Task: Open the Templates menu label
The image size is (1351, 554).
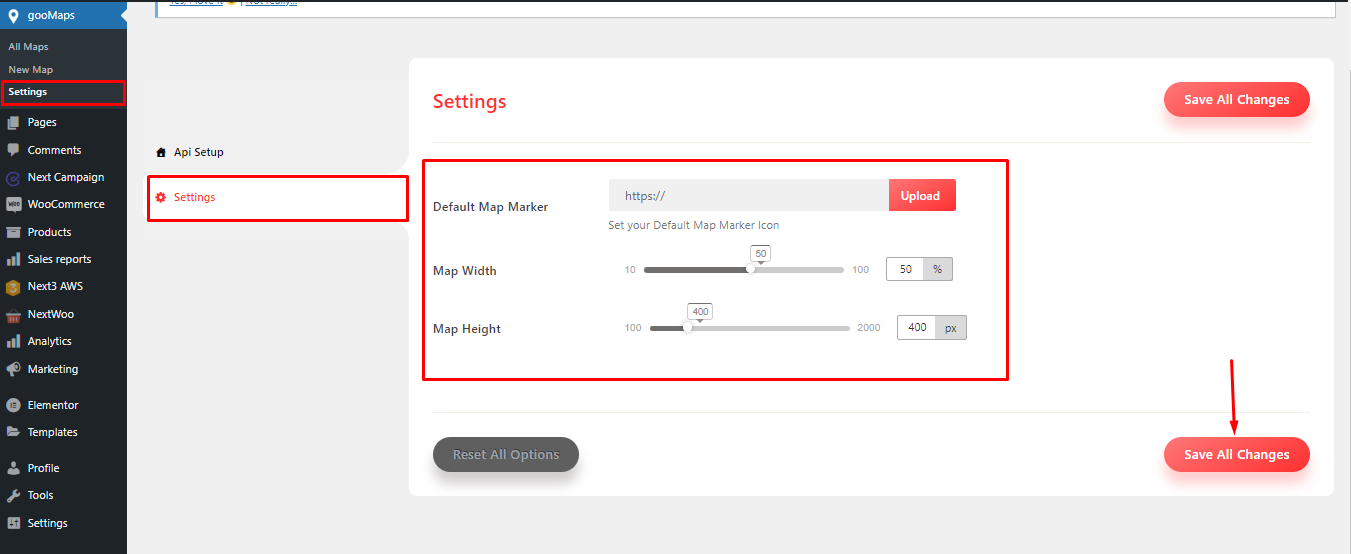Action: pyautogui.click(x=53, y=432)
